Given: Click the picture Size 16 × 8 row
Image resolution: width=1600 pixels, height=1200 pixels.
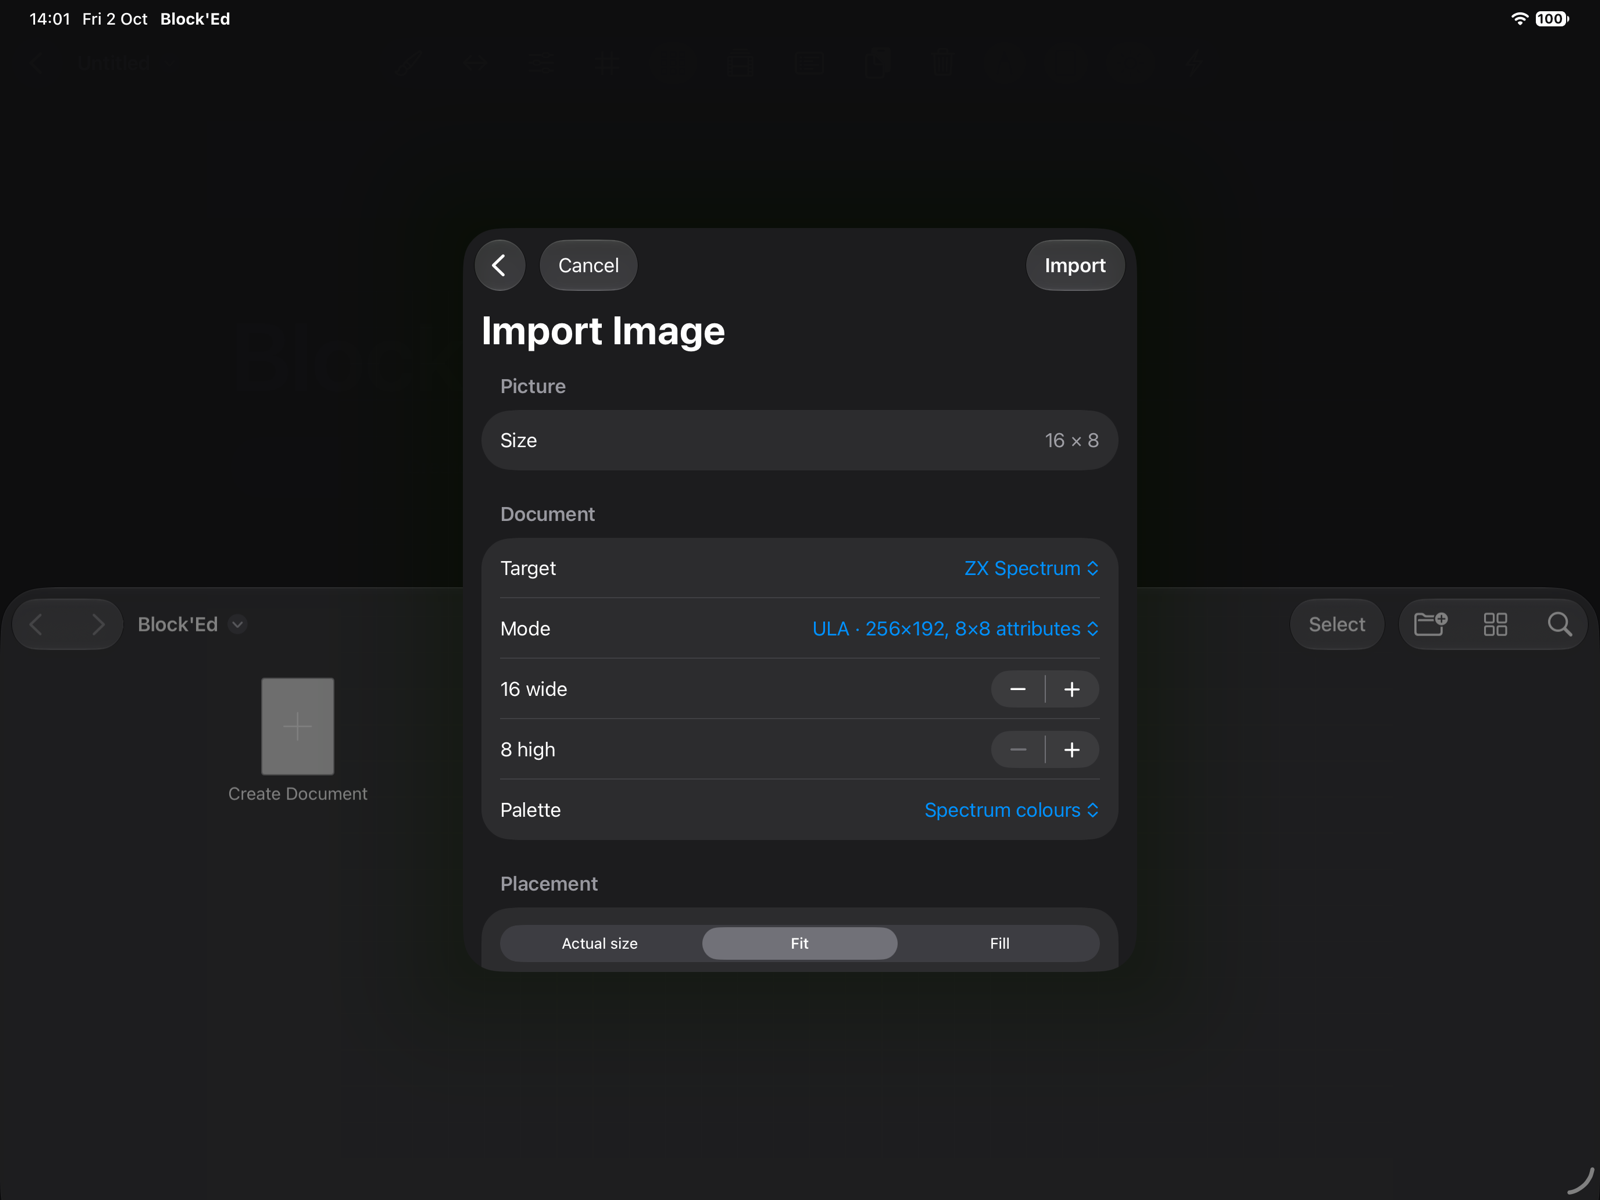Looking at the screenshot, I should [800, 440].
